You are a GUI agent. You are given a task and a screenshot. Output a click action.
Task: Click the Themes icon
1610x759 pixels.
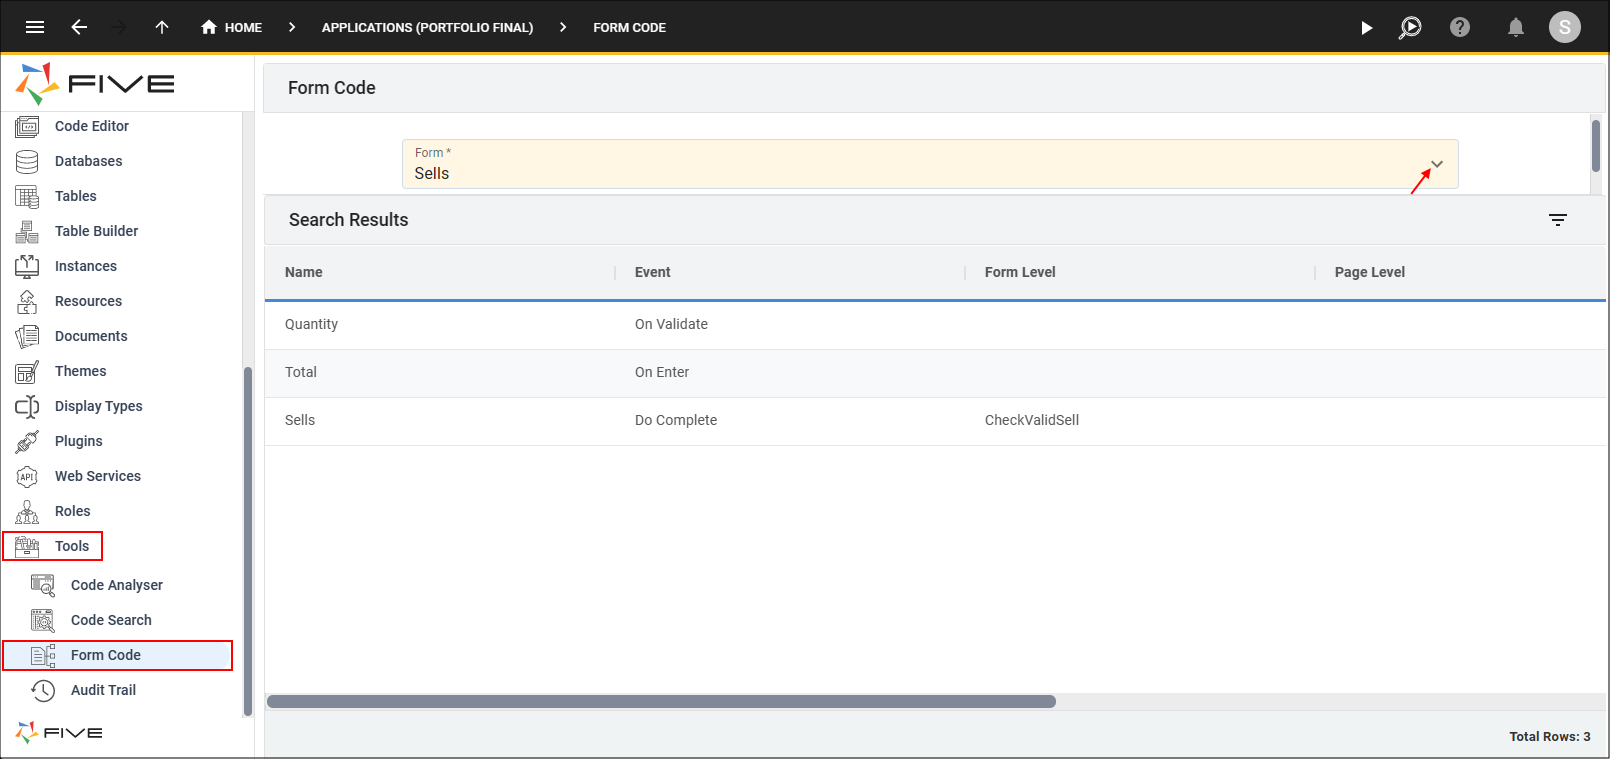pyautogui.click(x=27, y=371)
